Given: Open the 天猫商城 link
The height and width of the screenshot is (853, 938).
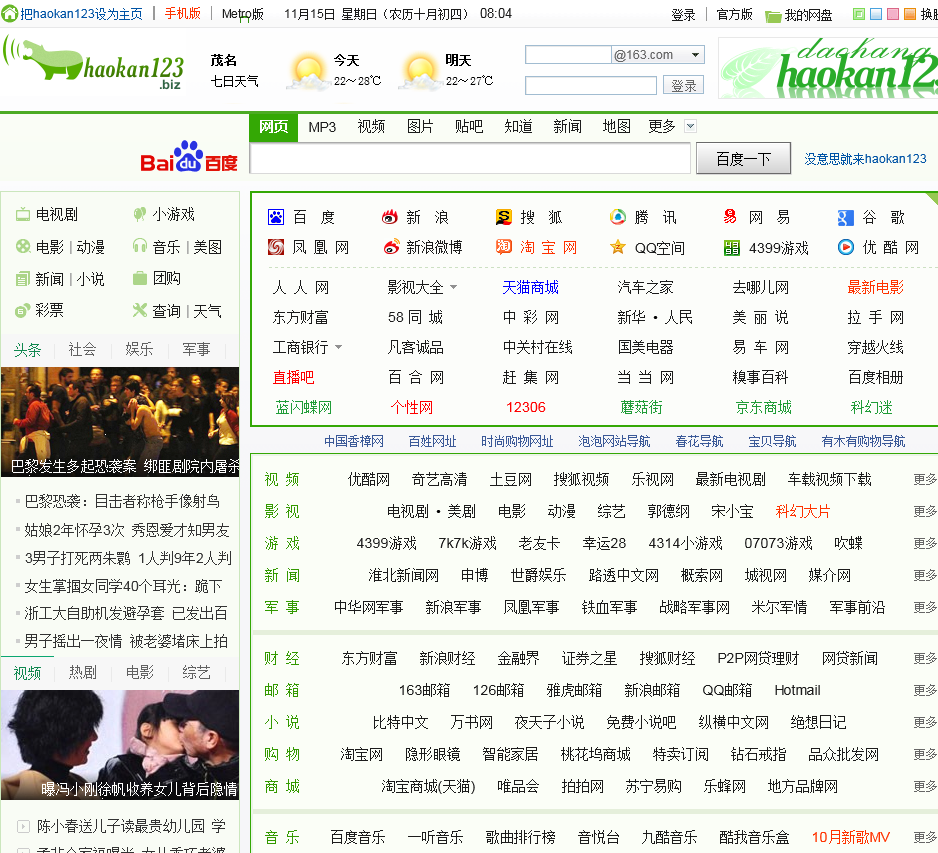Looking at the screenshot, I should [530, 288].
